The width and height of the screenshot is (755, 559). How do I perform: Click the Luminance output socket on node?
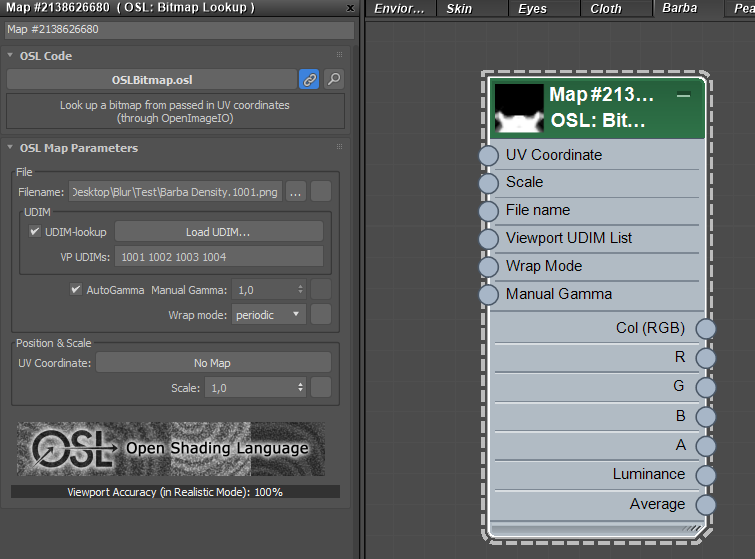706,475
